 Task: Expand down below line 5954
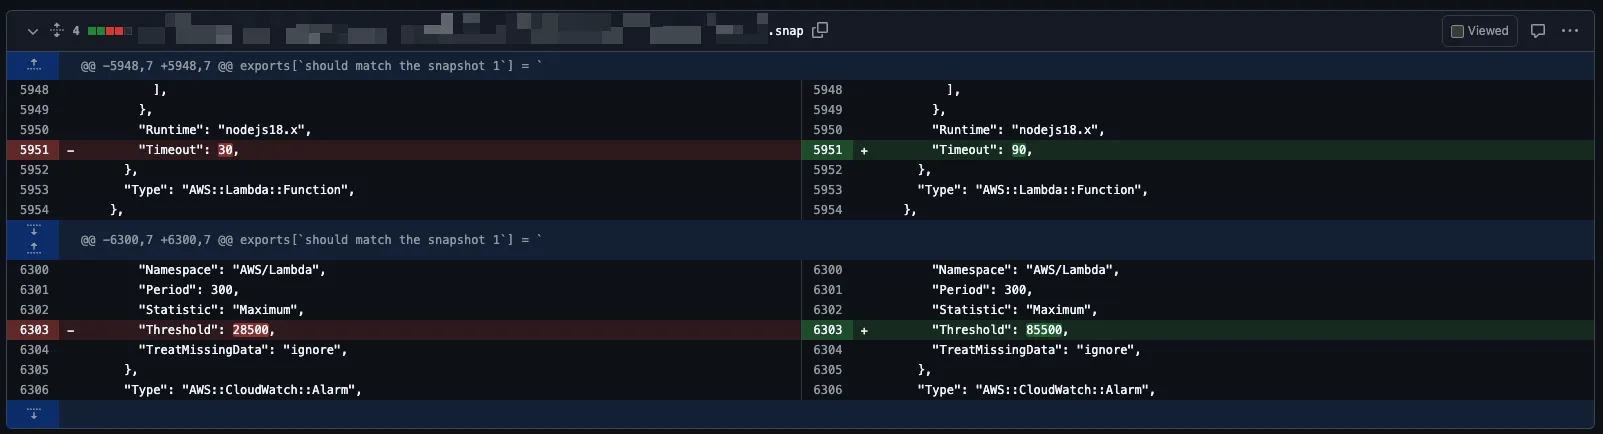coord(33,230)
